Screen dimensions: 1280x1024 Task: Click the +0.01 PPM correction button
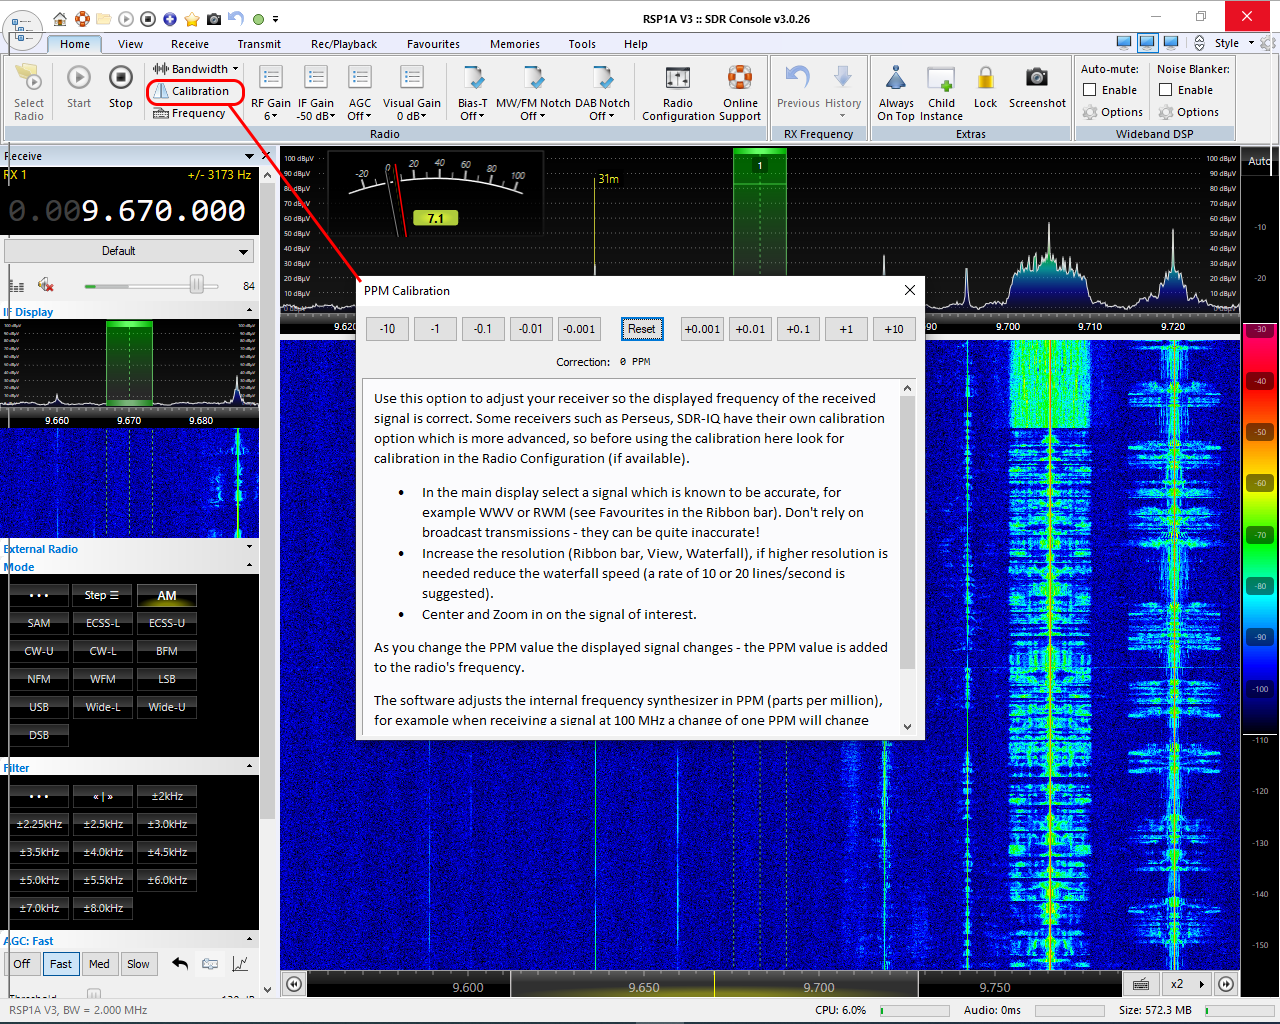coord(750,329)
